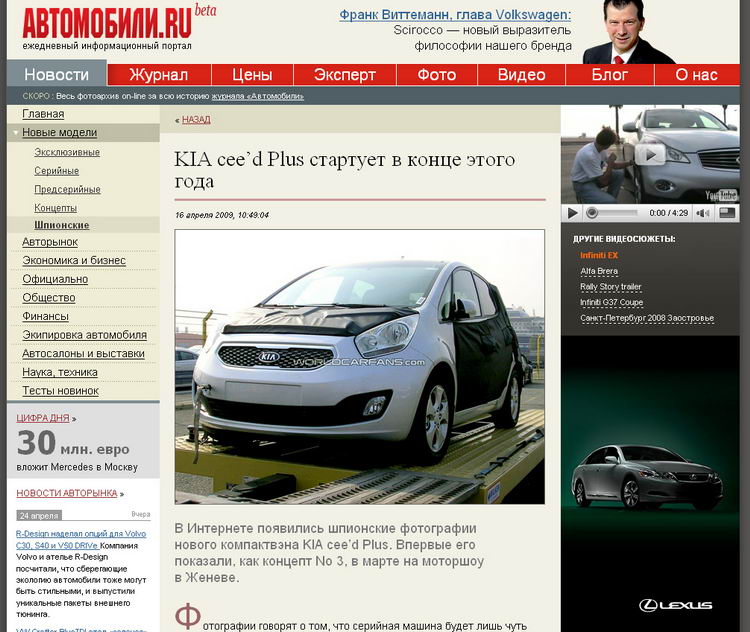Viewport: 750px width, 632px height.
Task: Open R-Design Volvo news article link
Action: tap(81, 539)
